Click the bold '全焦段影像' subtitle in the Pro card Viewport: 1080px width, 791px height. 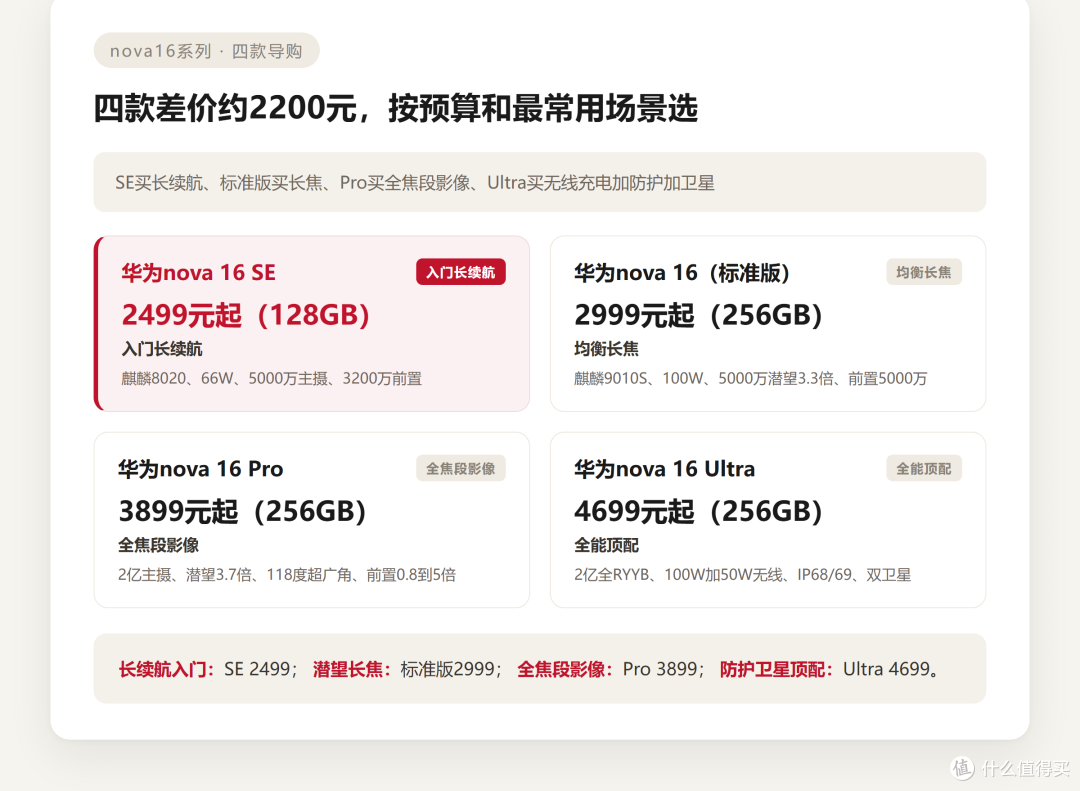tap(158, 546)
